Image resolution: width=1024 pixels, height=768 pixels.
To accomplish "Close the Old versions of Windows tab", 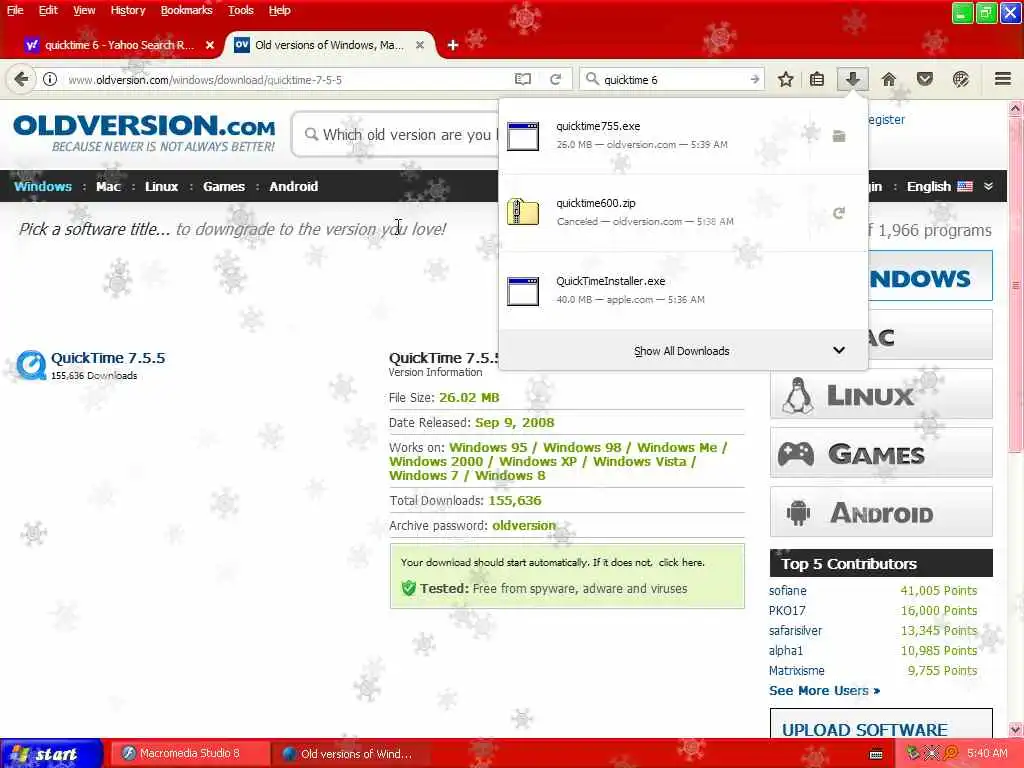I will point(420,45).
